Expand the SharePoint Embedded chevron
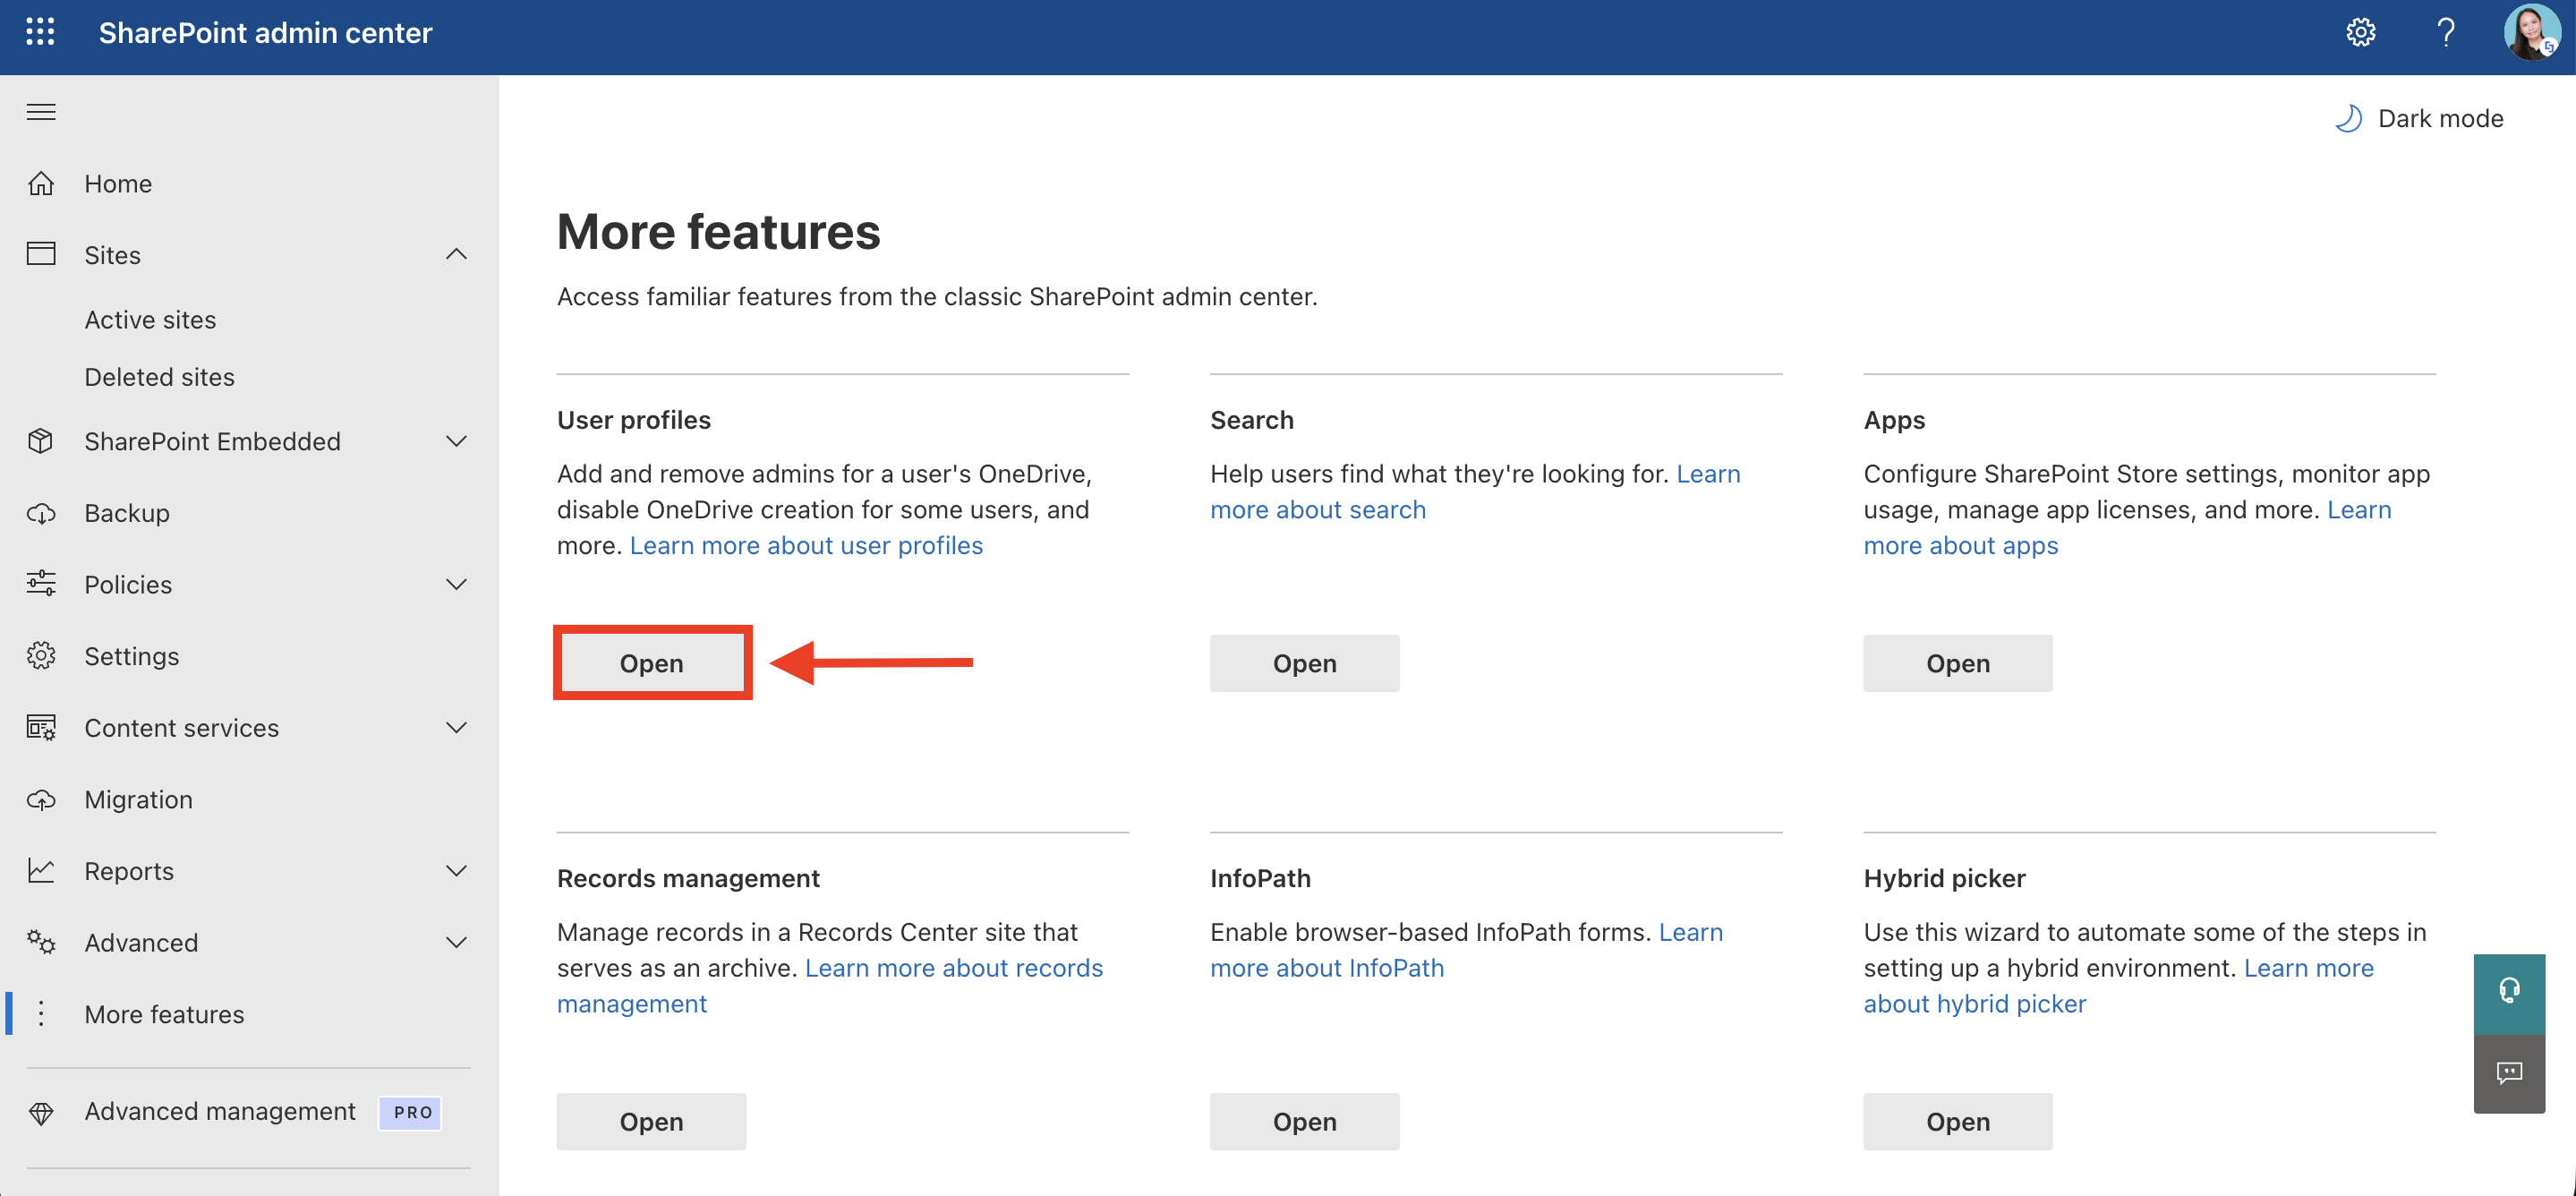Screen dimensions: 2576x1196 pyautogui.click(x=456, y=441)
